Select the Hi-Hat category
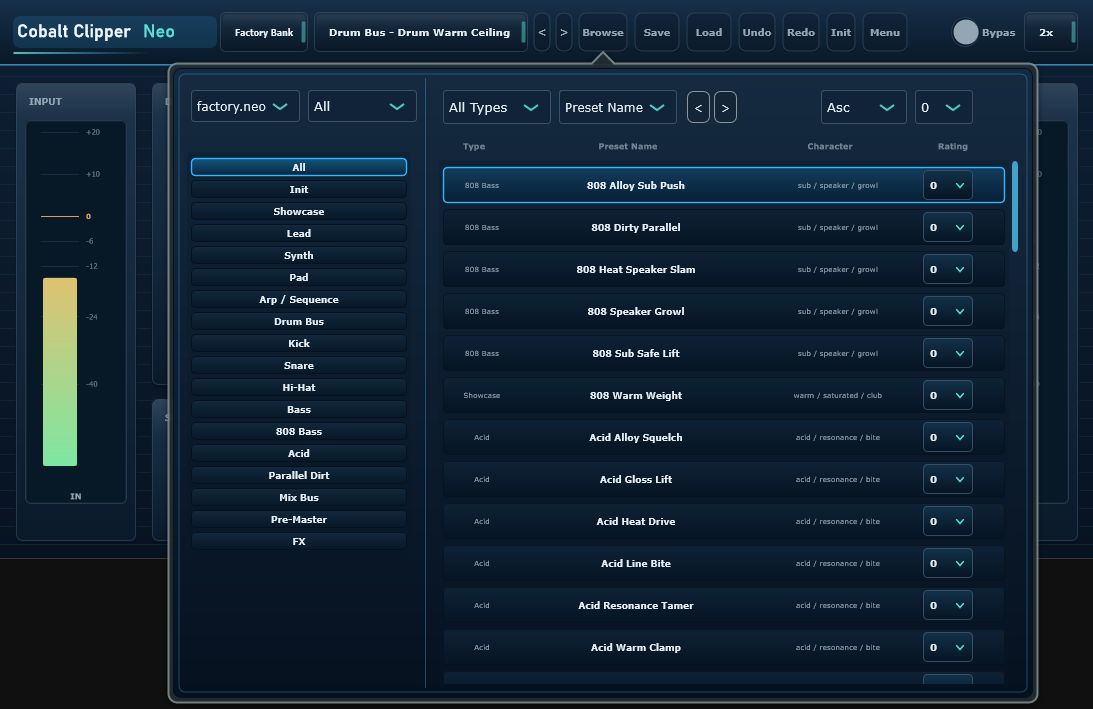1093x709 pixels. click(298, 388)
